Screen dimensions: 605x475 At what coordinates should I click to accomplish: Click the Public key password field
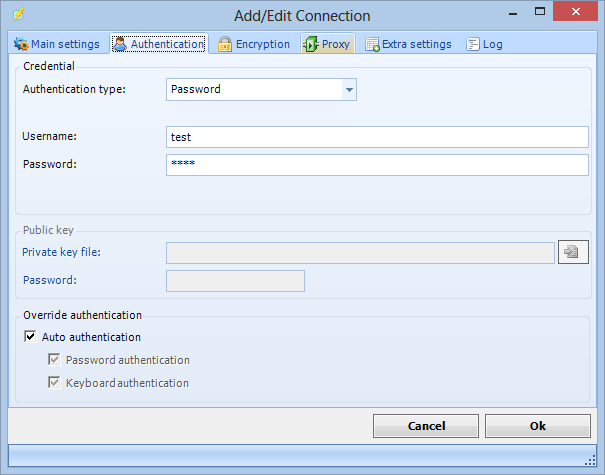coord(235,281)
